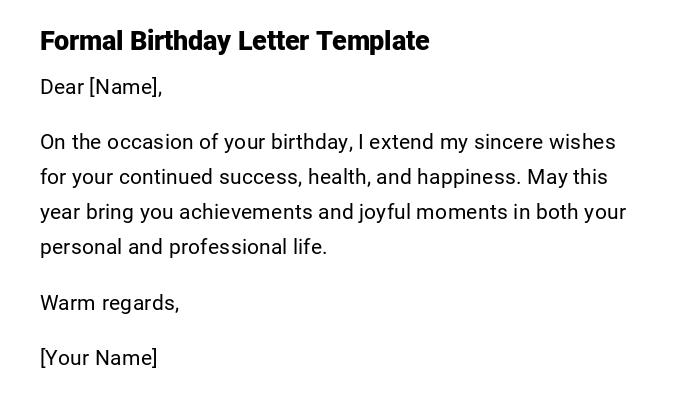Click the [Your Name] signature placeholder
Image resolution: width=700 pixels, height=420 pixels.
coord(98,358)
